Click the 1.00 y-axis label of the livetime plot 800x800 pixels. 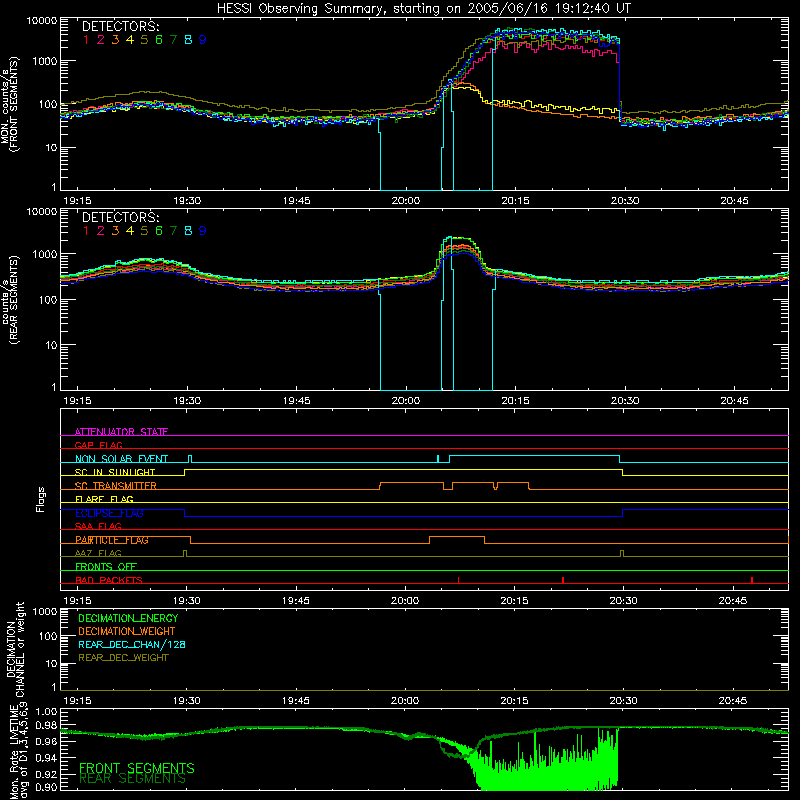tap(47, 711)
